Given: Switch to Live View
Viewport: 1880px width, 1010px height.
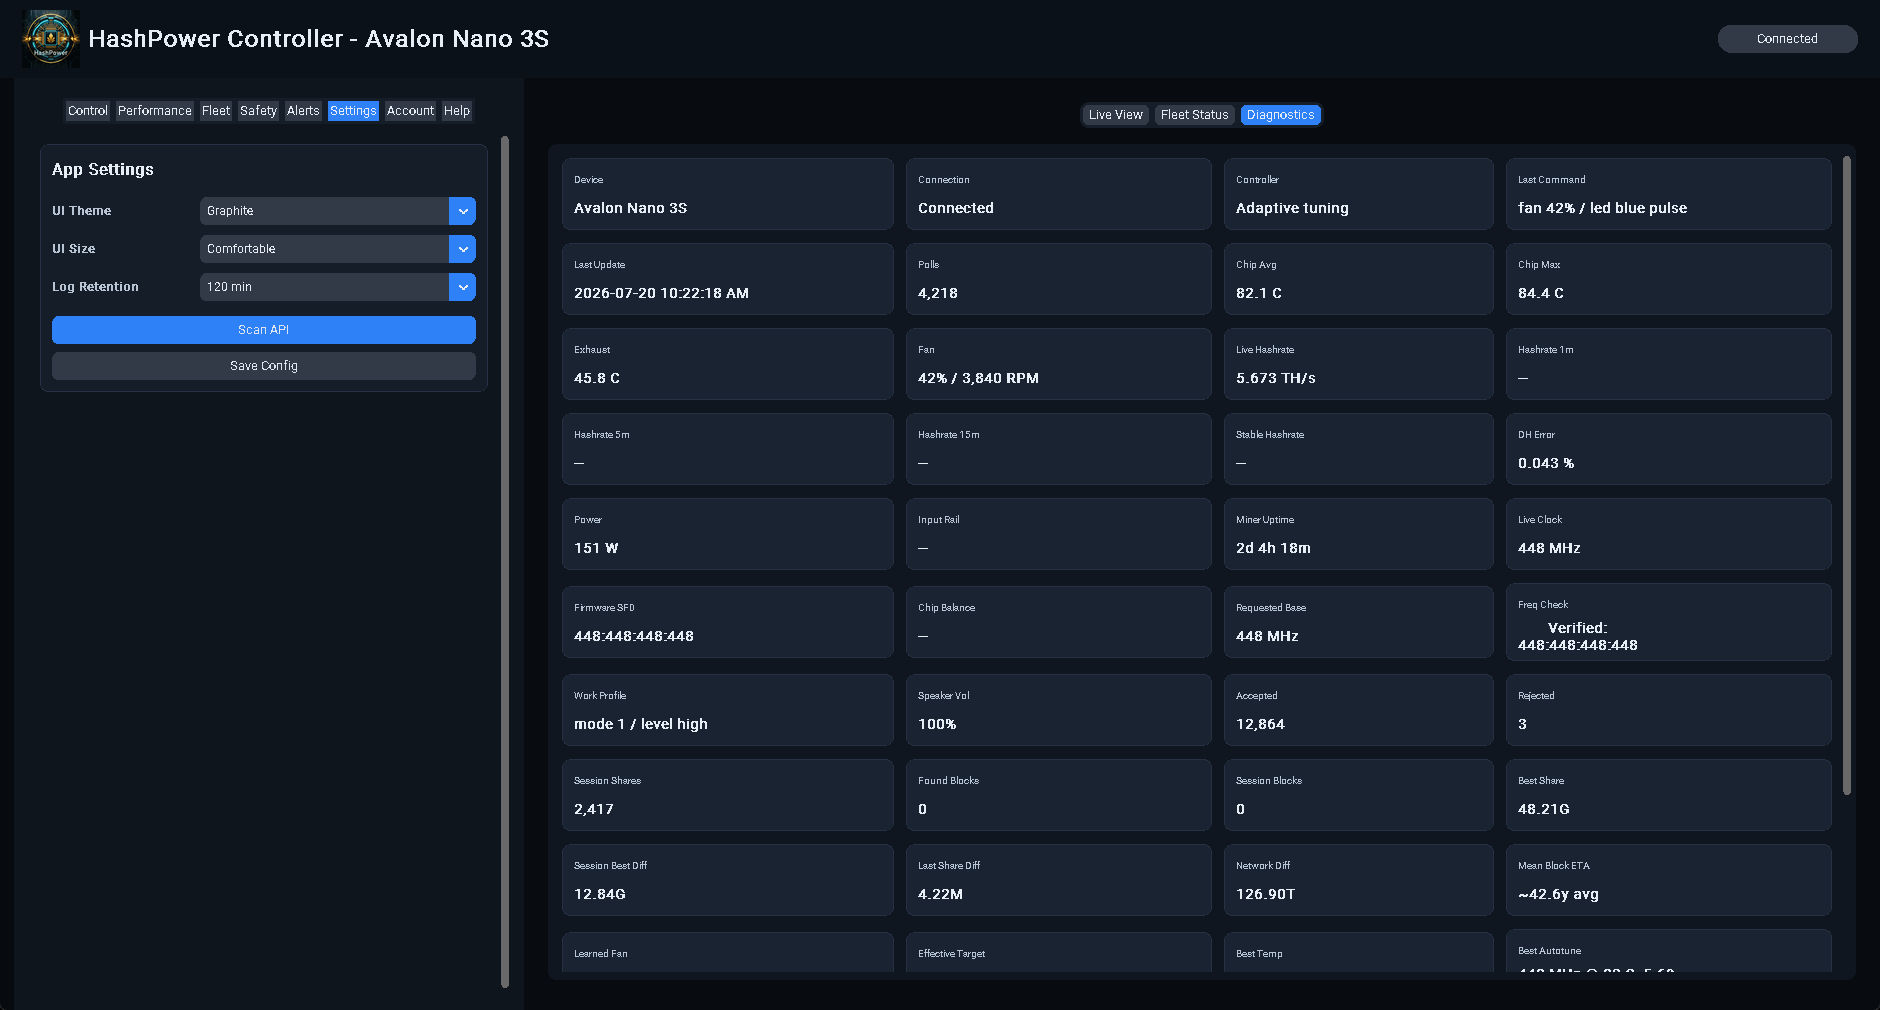Looking at the screenshot, I should point(1115,115).
